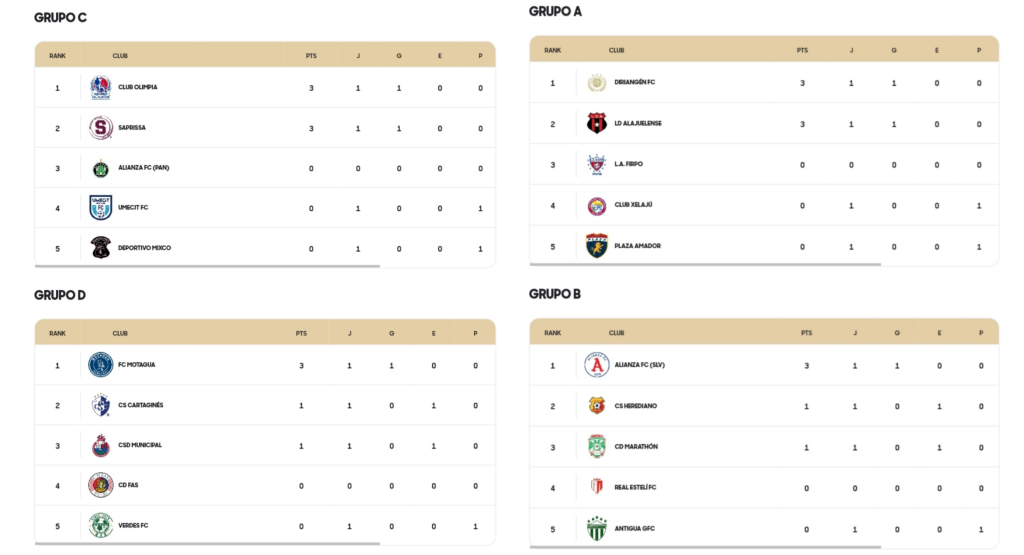The height and width of the screenshot is (555, 1024).
Task: Select the RANK column header in Grupo A
Action: 552,50
